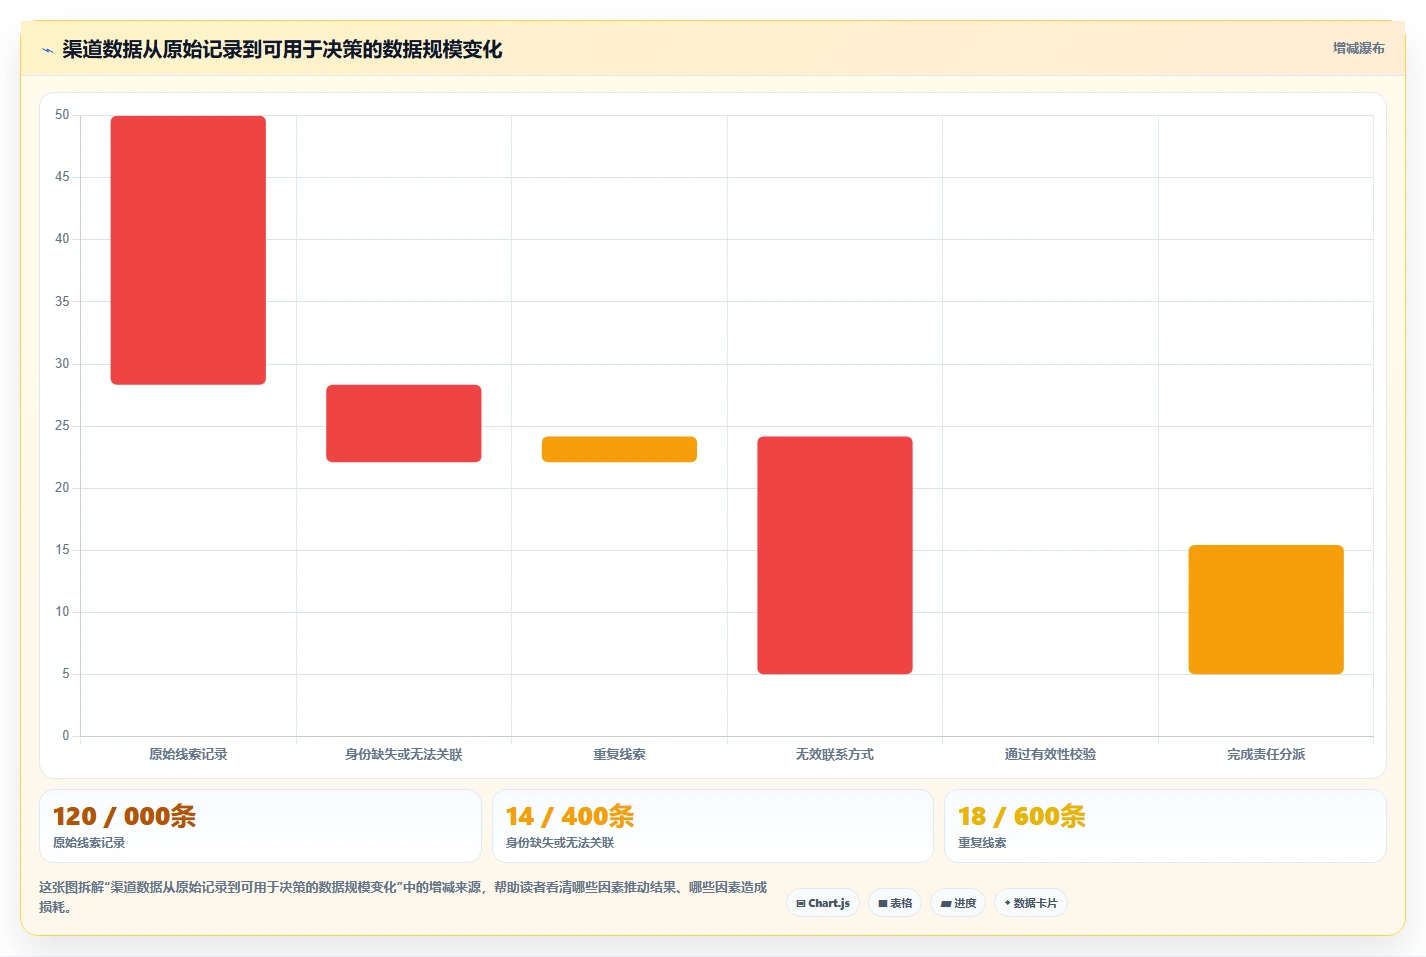Select the 数据卡片 tag chip

[x=1031, y=903]
